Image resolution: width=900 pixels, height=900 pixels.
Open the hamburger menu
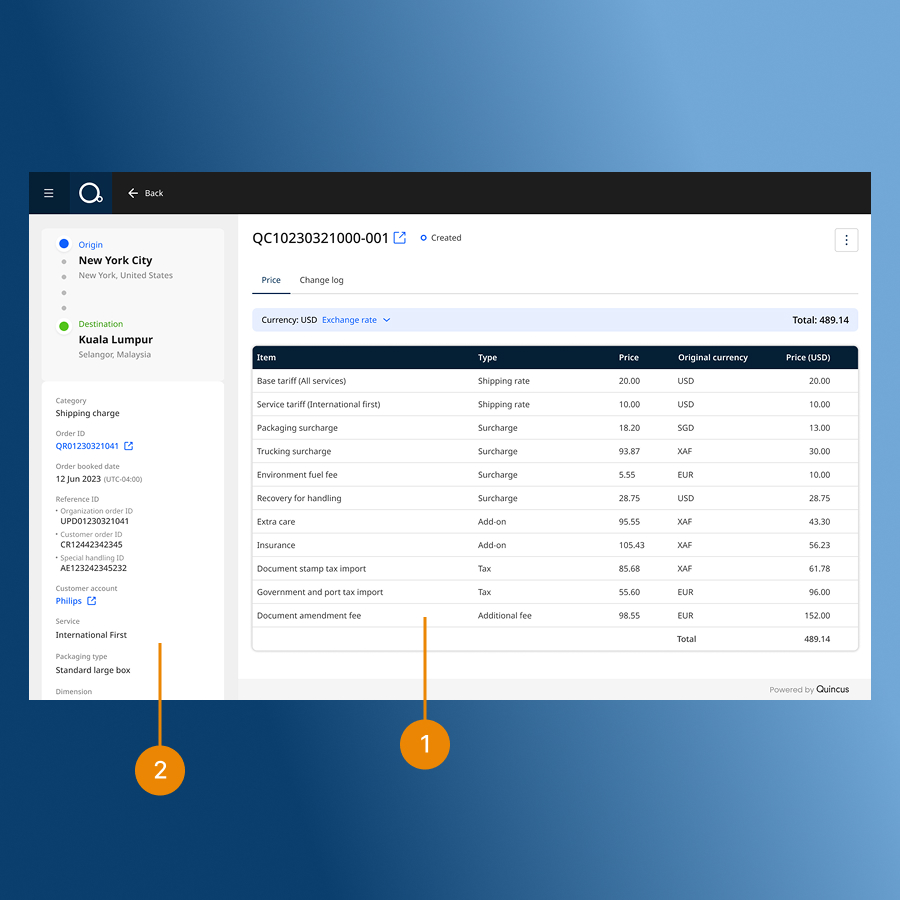(x=48, y=193)
